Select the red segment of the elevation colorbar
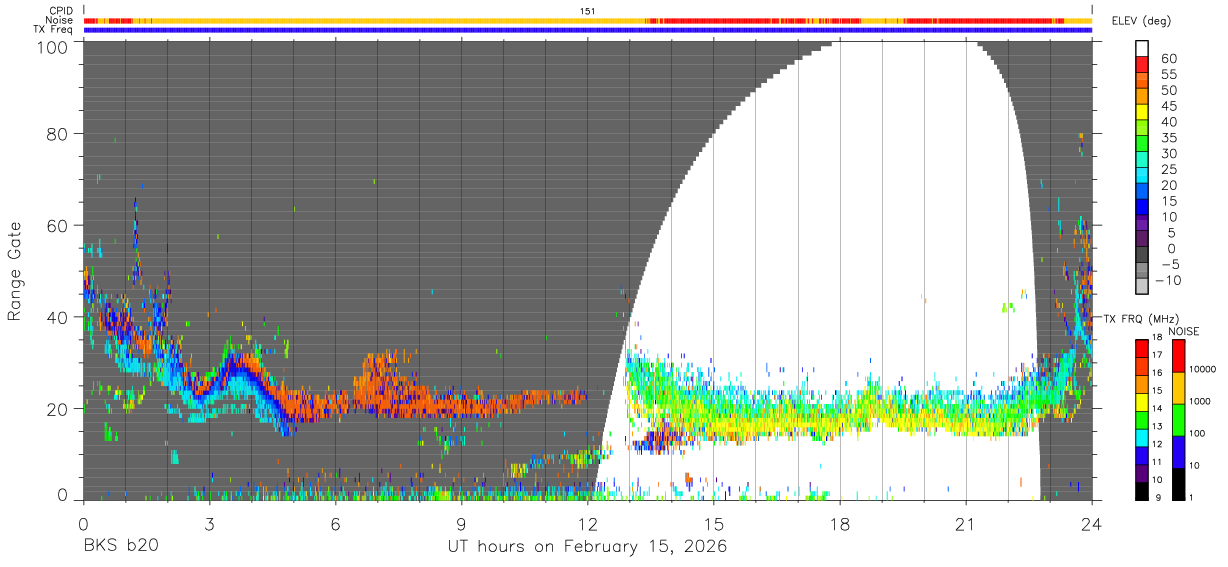Image resolution: width=1228 pixels, height=567 pixels. [x=1142, y=62]
